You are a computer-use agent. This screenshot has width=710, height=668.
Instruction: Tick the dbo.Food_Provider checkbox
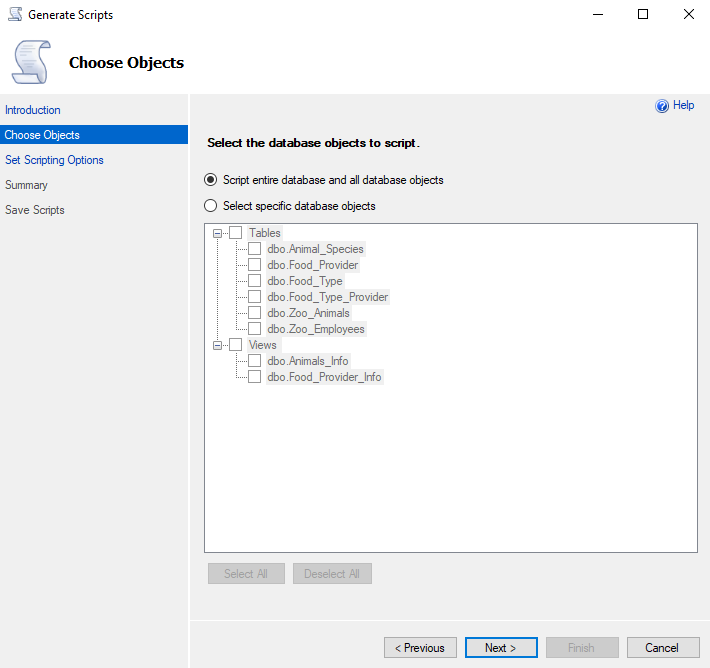(x=254, y=264)
